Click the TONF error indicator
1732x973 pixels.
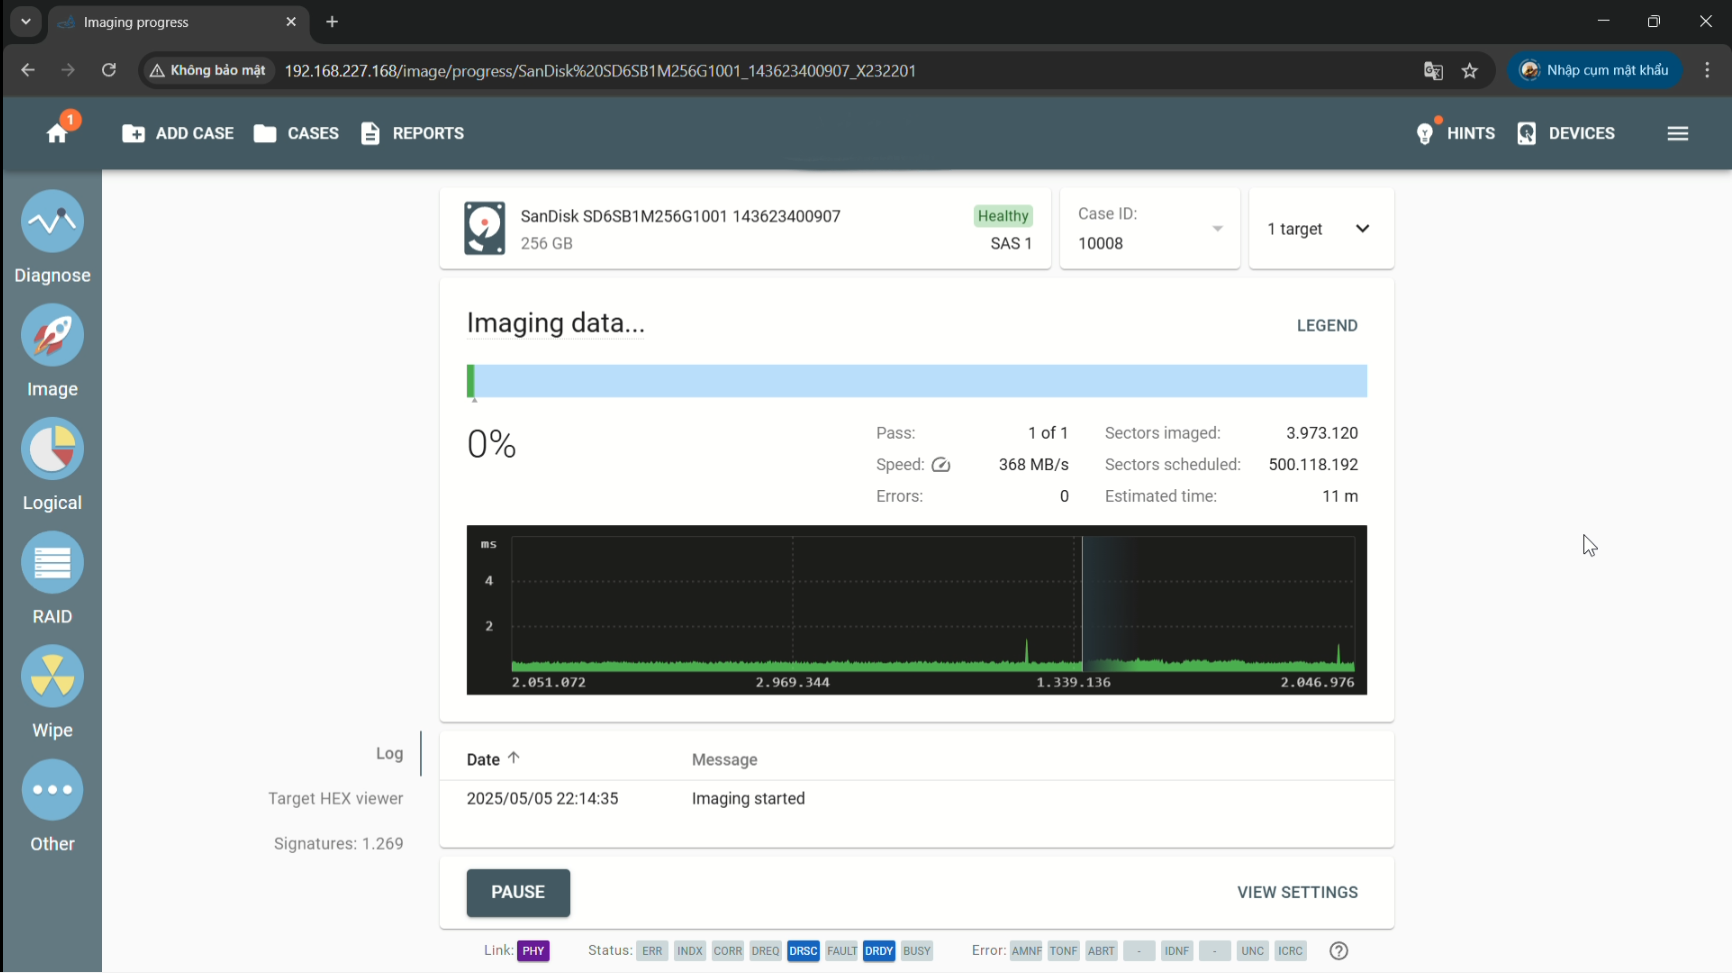1063,951
